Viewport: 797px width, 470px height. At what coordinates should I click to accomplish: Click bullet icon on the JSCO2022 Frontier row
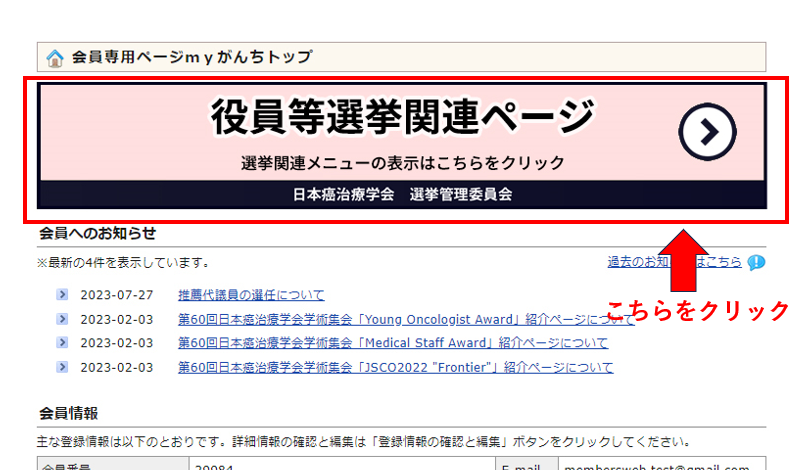(63, 367)
